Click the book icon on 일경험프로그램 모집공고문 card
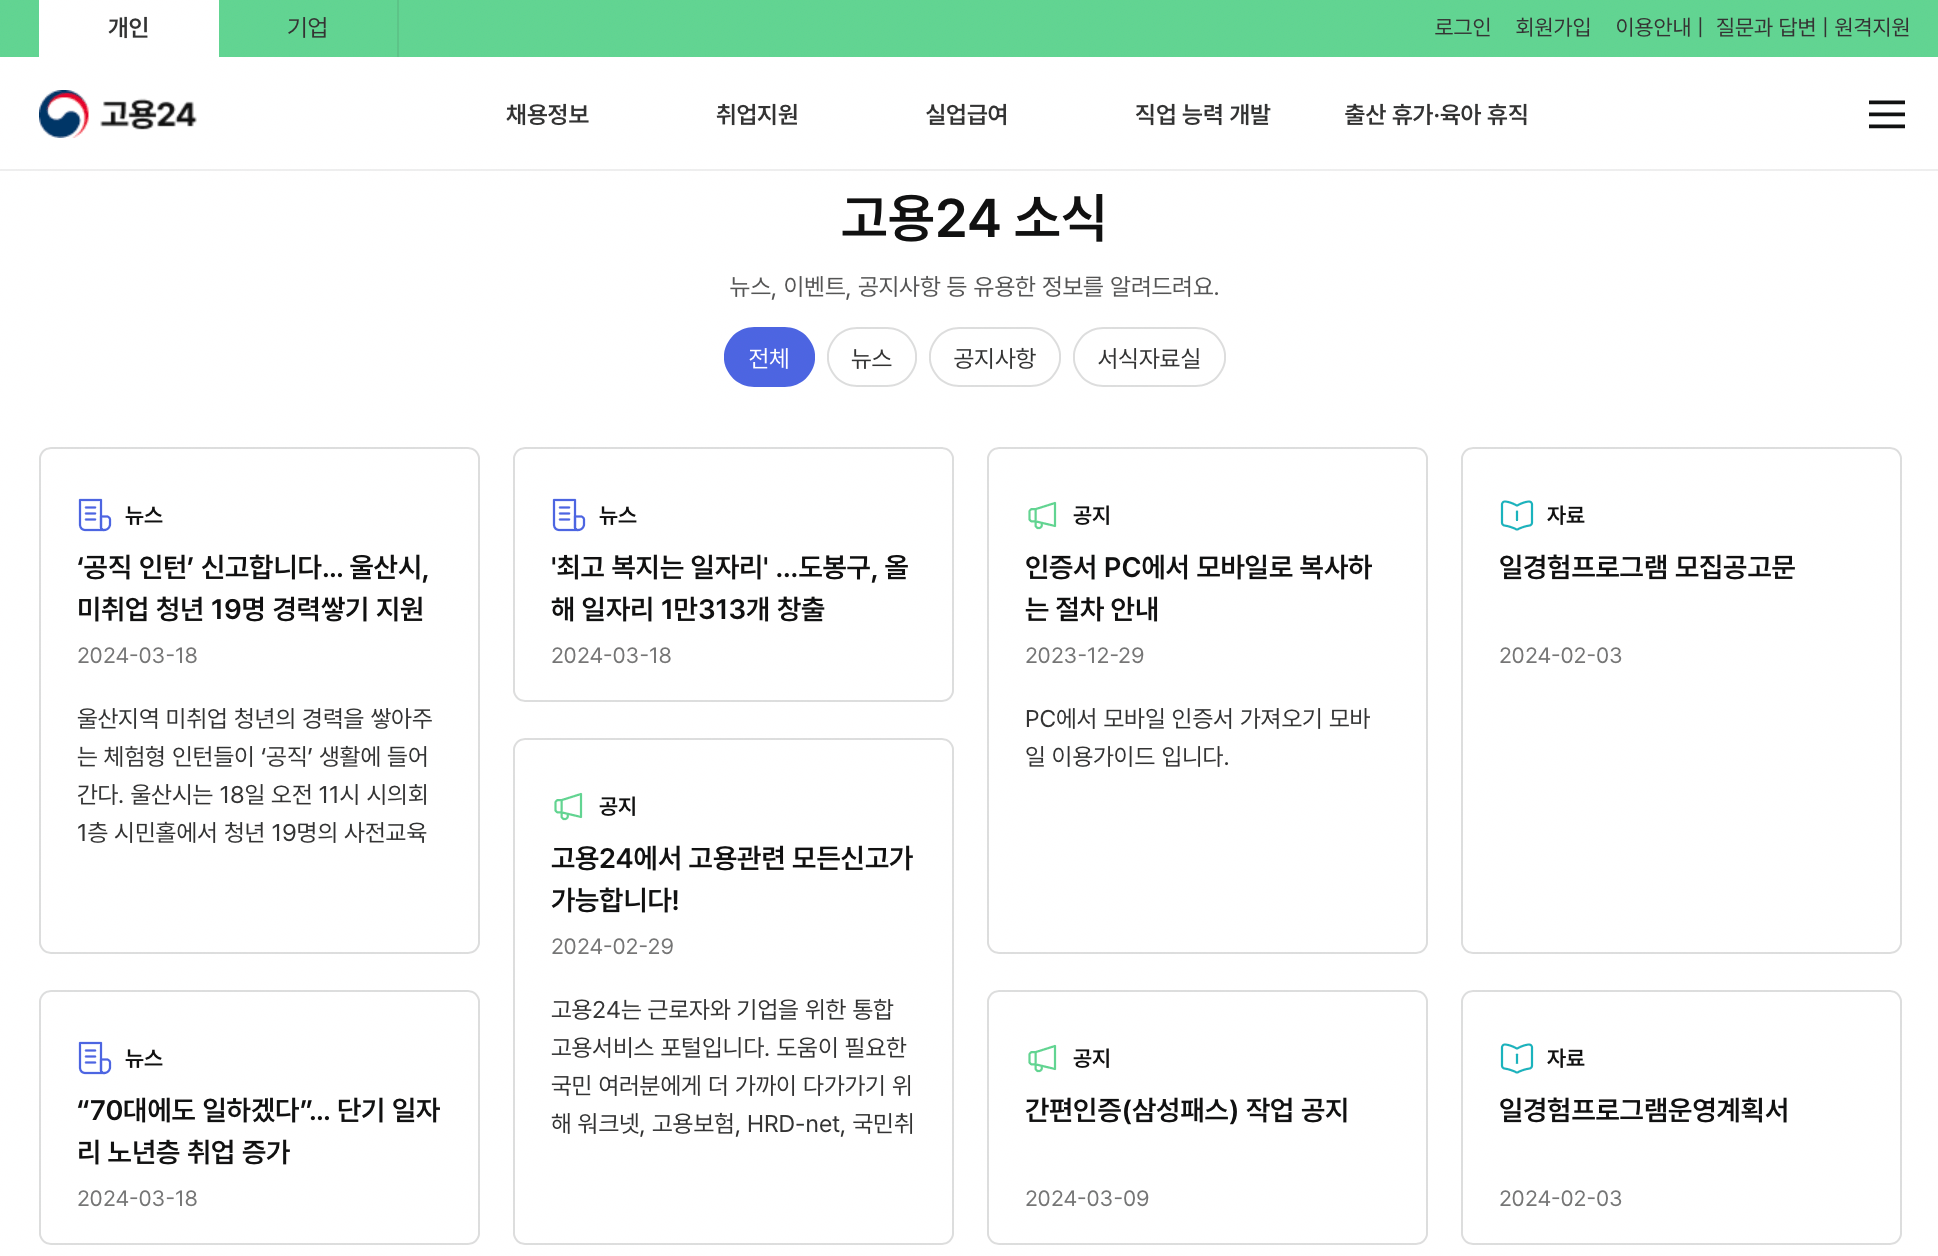Screen dimensions: 1938x1256 coord(1515,514)
